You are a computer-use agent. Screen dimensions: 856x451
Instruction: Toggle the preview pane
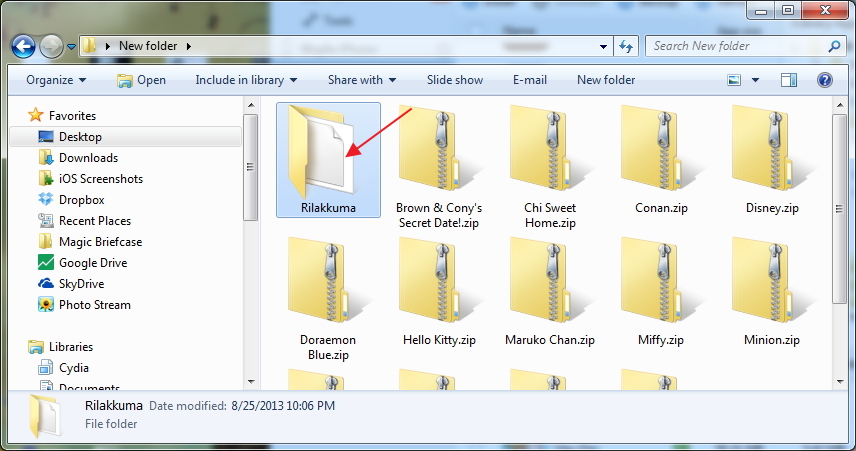click(x=789, y=80)
